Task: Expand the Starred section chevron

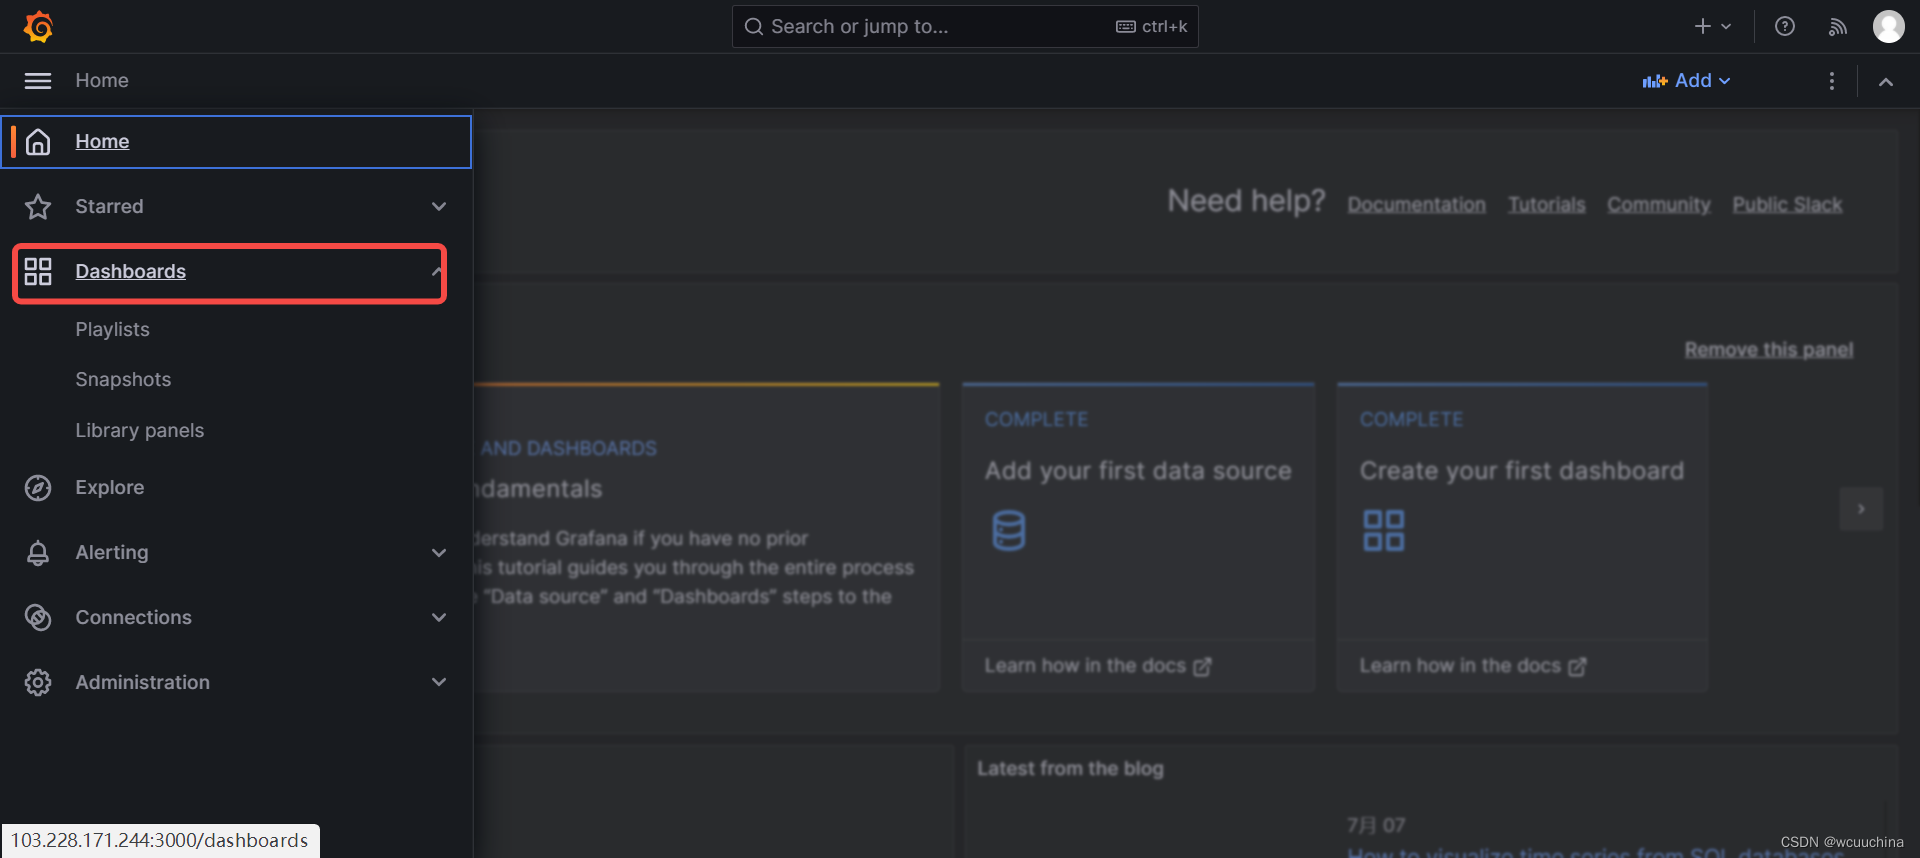Action: 439,207
